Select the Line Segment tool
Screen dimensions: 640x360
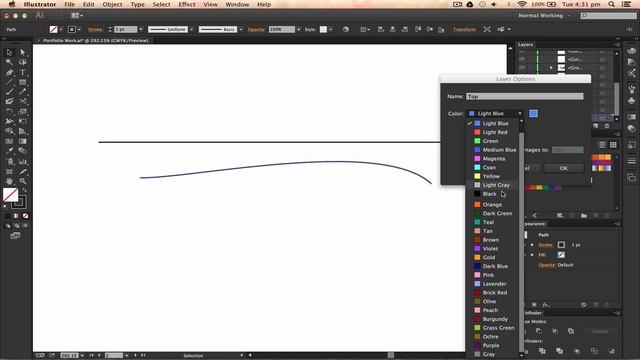9,82
